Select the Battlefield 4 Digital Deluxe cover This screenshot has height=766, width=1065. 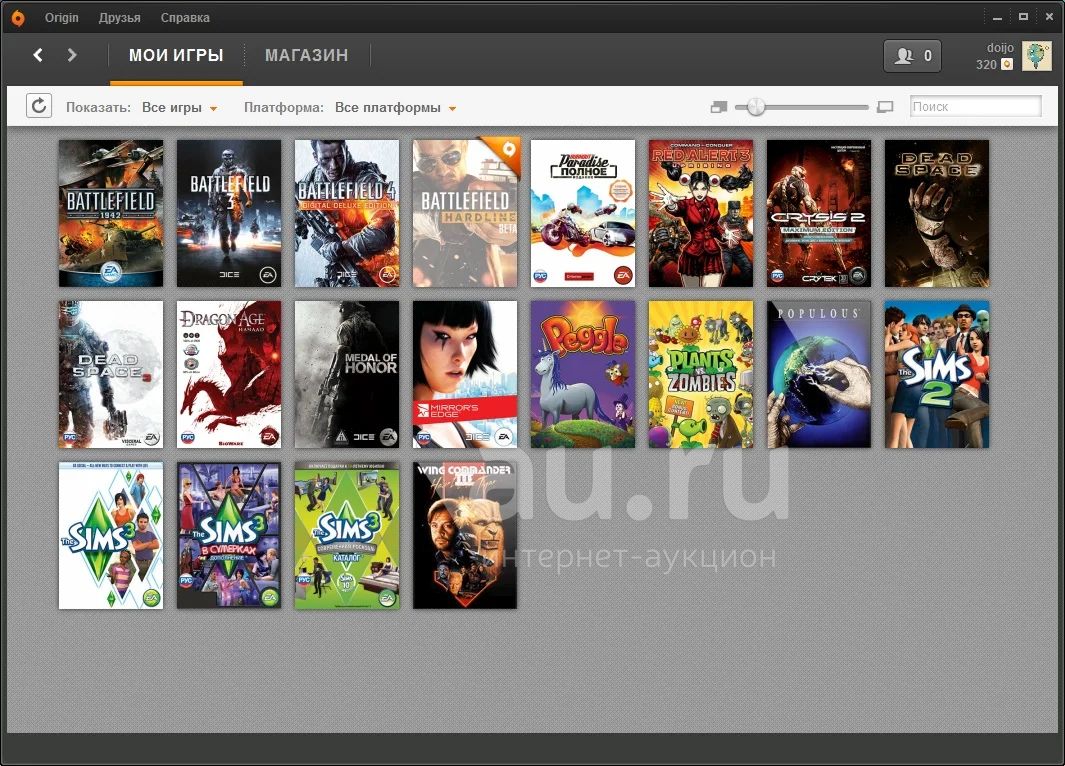coord(347,213)
